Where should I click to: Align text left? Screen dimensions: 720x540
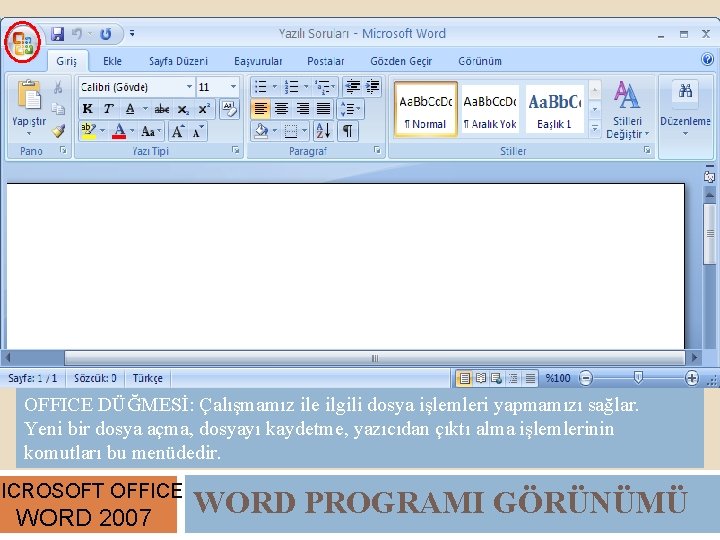coord(260,109)
